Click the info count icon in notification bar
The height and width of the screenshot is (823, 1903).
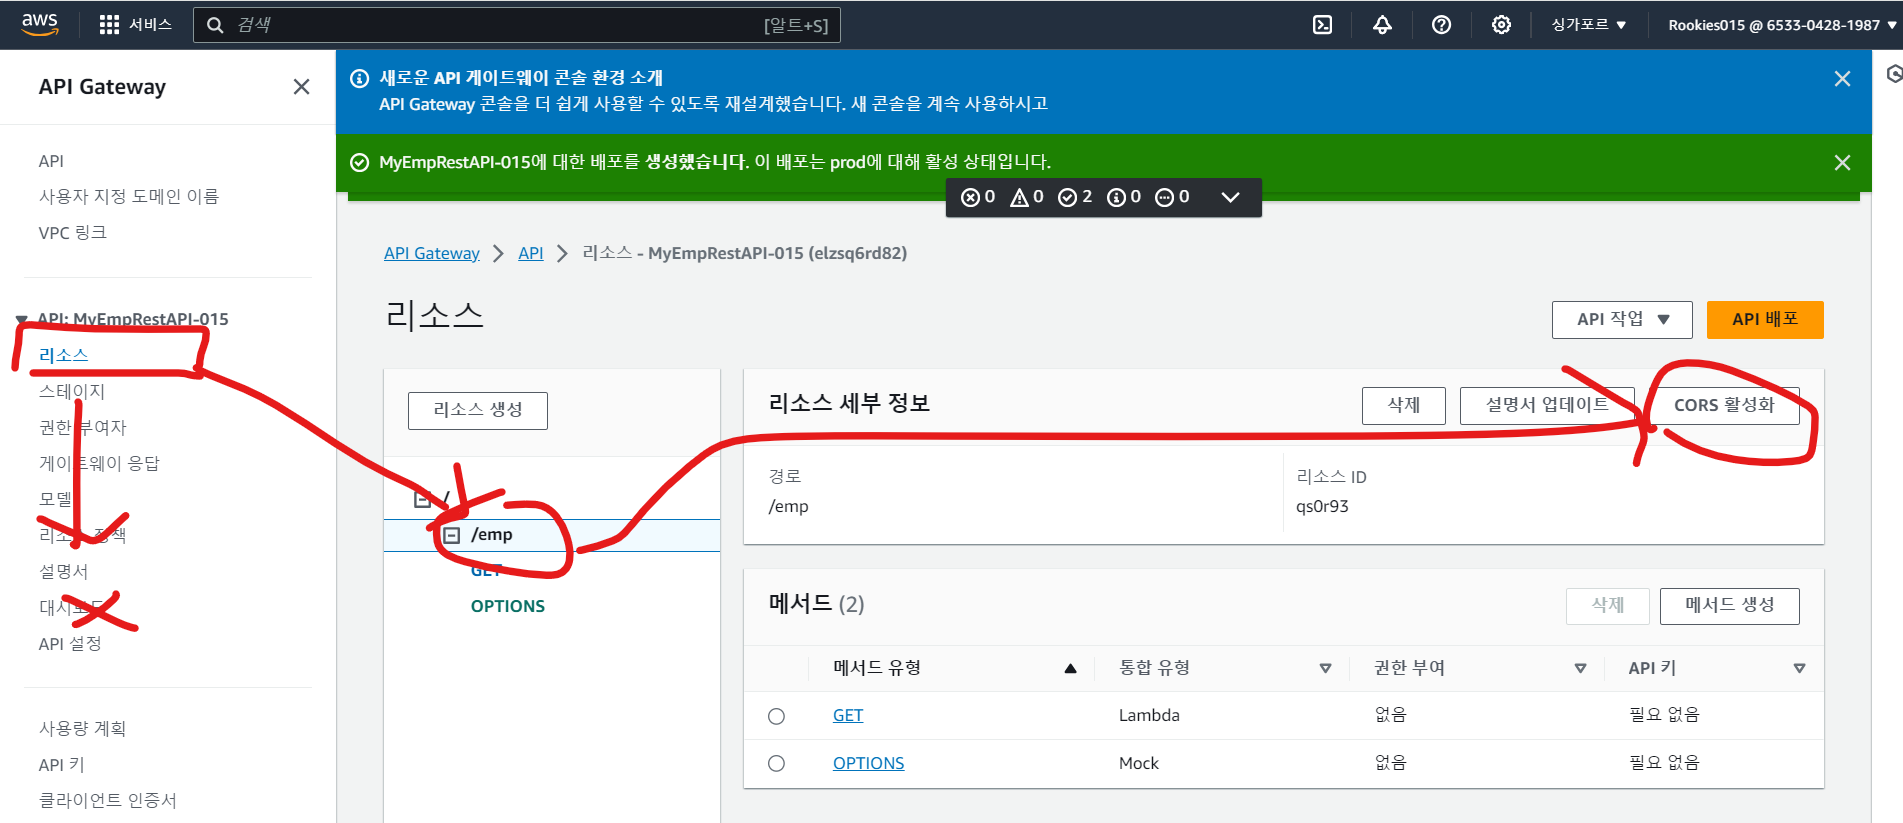point(1116,197)
